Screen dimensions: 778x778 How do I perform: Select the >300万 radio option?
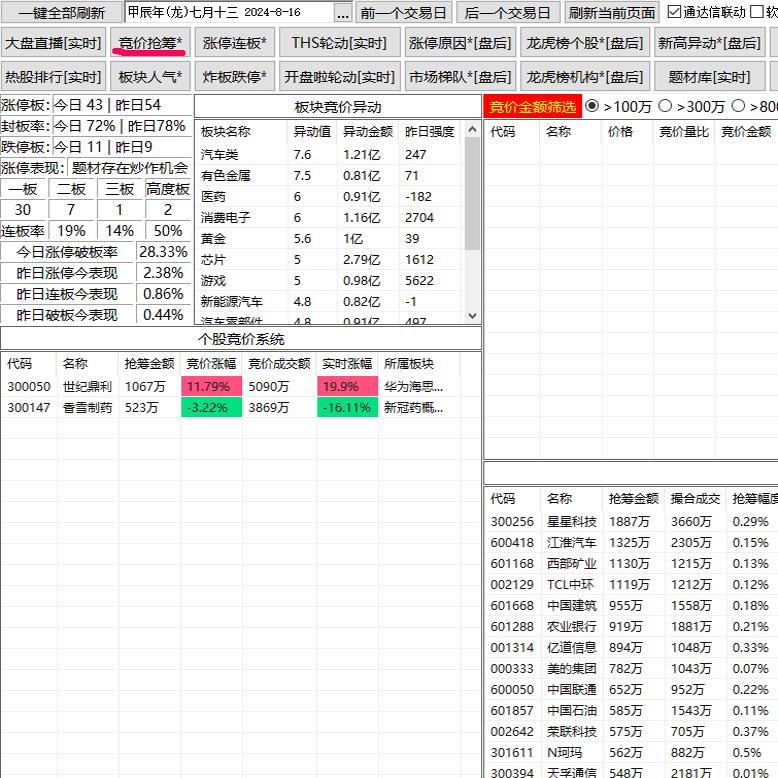click(x=665, y=106)
